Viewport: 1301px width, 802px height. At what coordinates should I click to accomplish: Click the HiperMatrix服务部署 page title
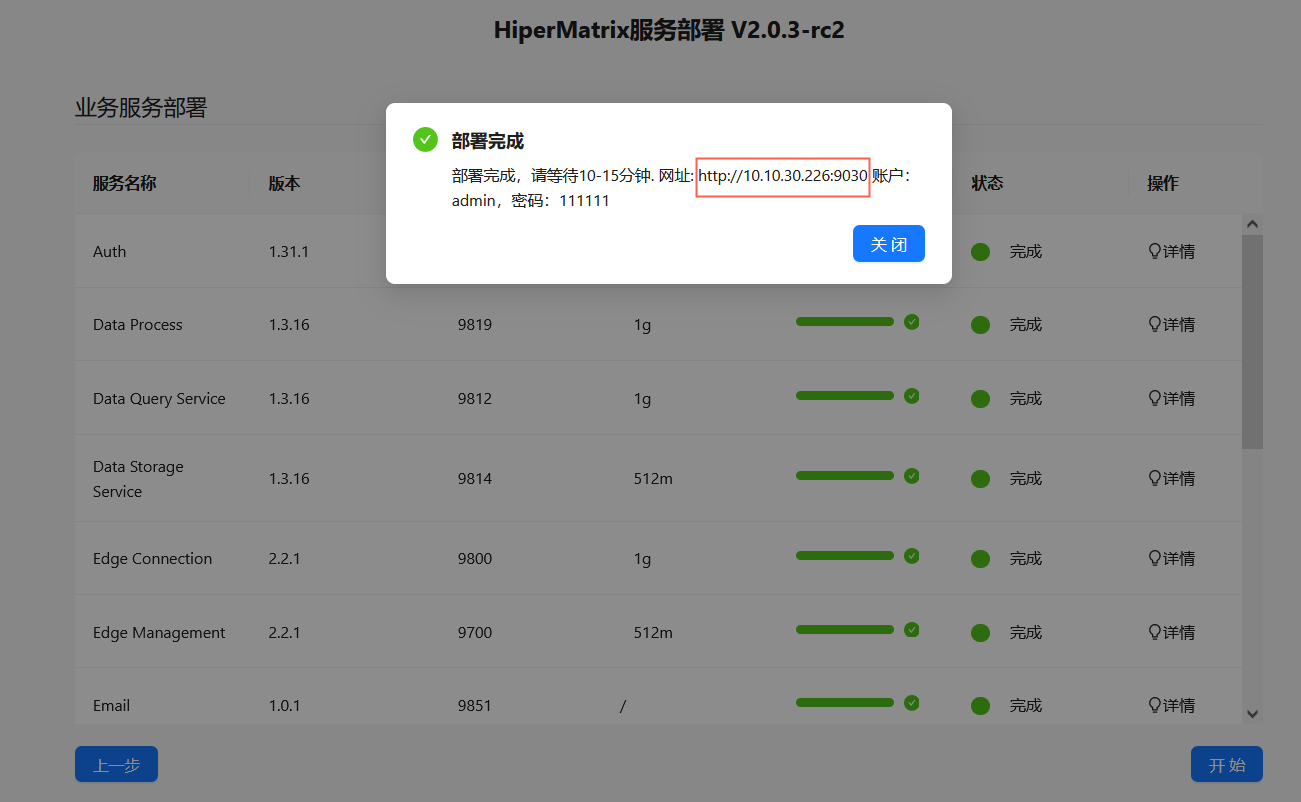[x=669, y=30]
